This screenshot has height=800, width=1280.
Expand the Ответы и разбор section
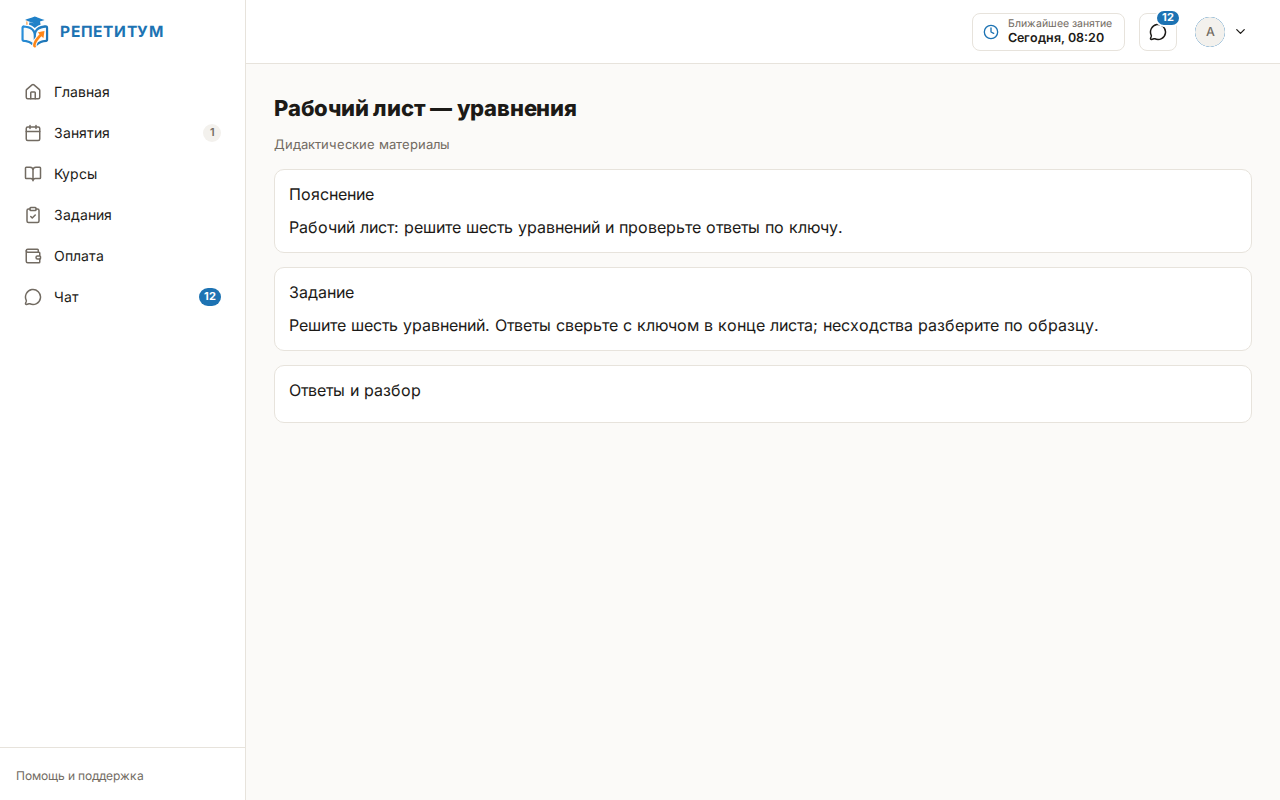(x=763, y=394)
